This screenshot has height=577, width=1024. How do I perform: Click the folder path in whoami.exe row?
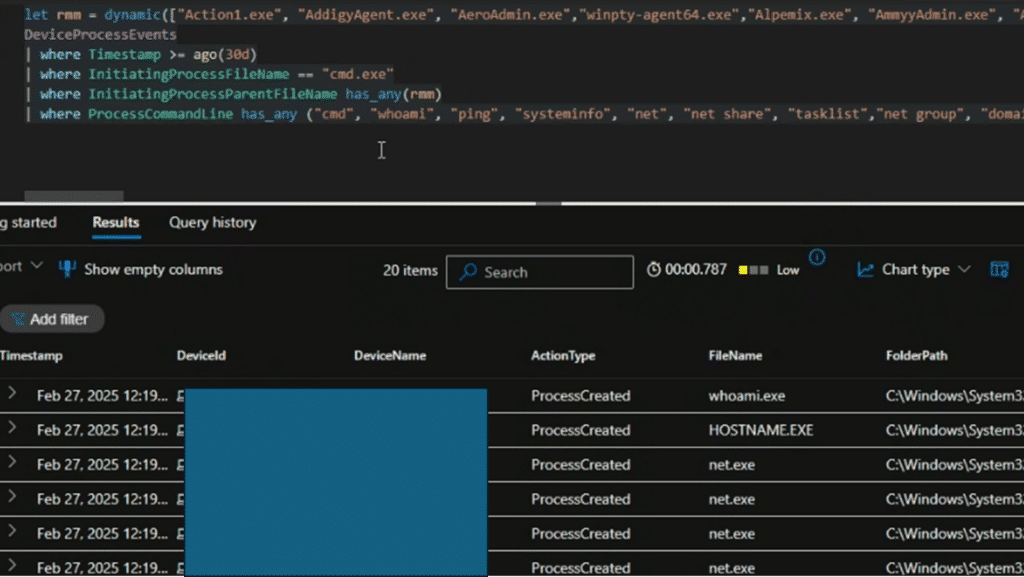coord(954,396)
